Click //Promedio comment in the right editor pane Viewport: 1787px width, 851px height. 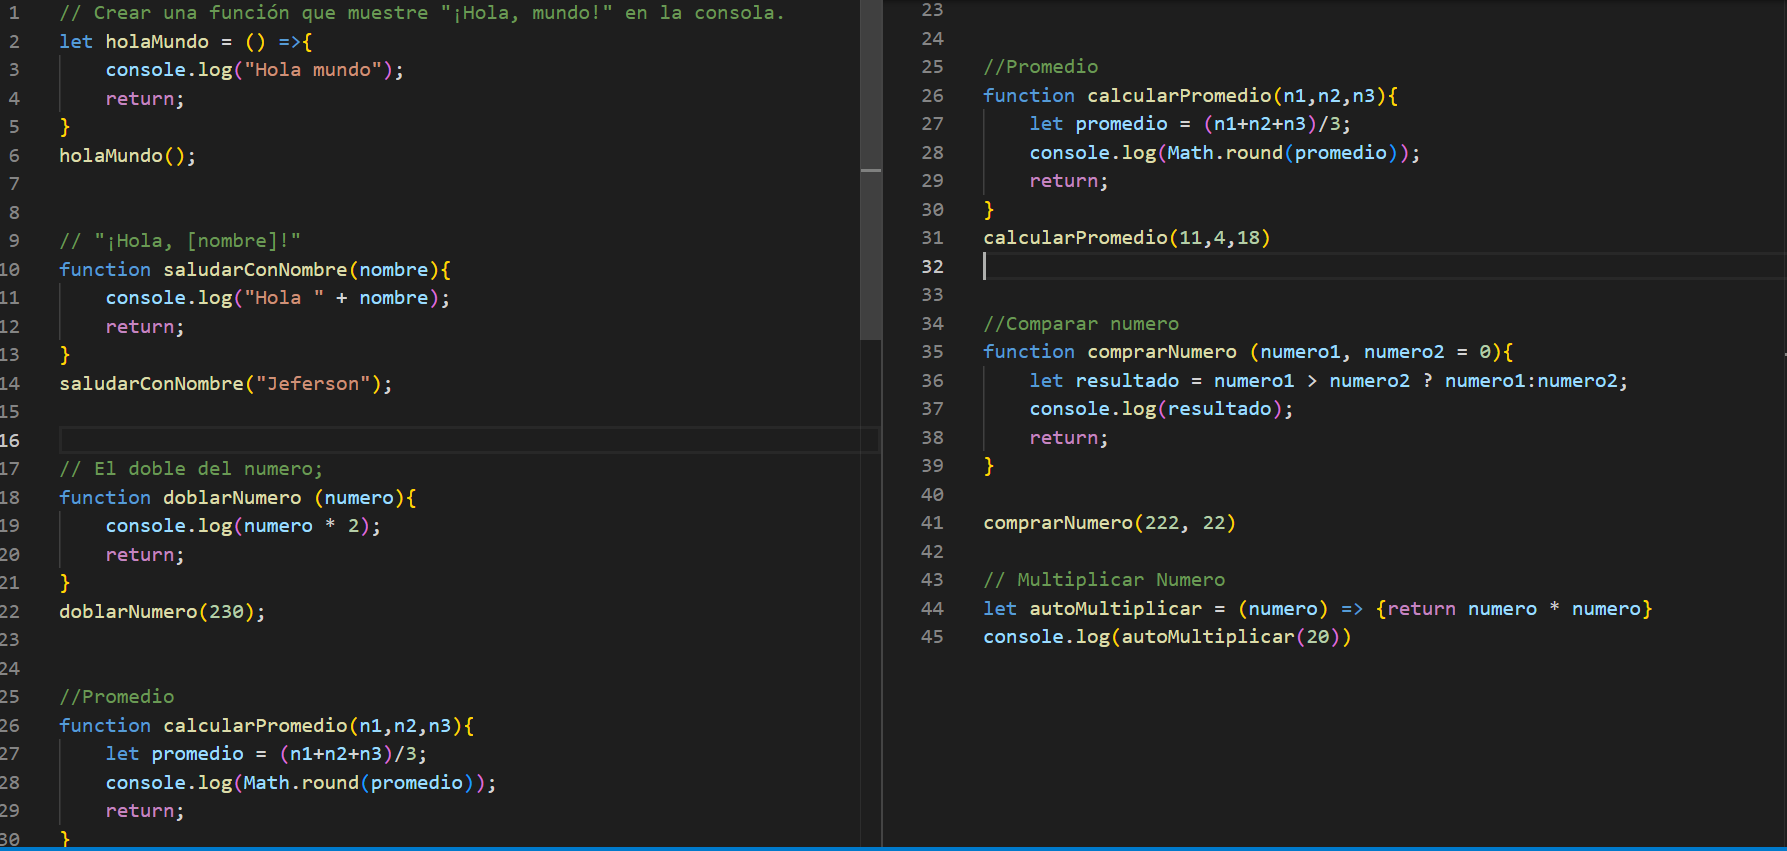click(1040, 67)
